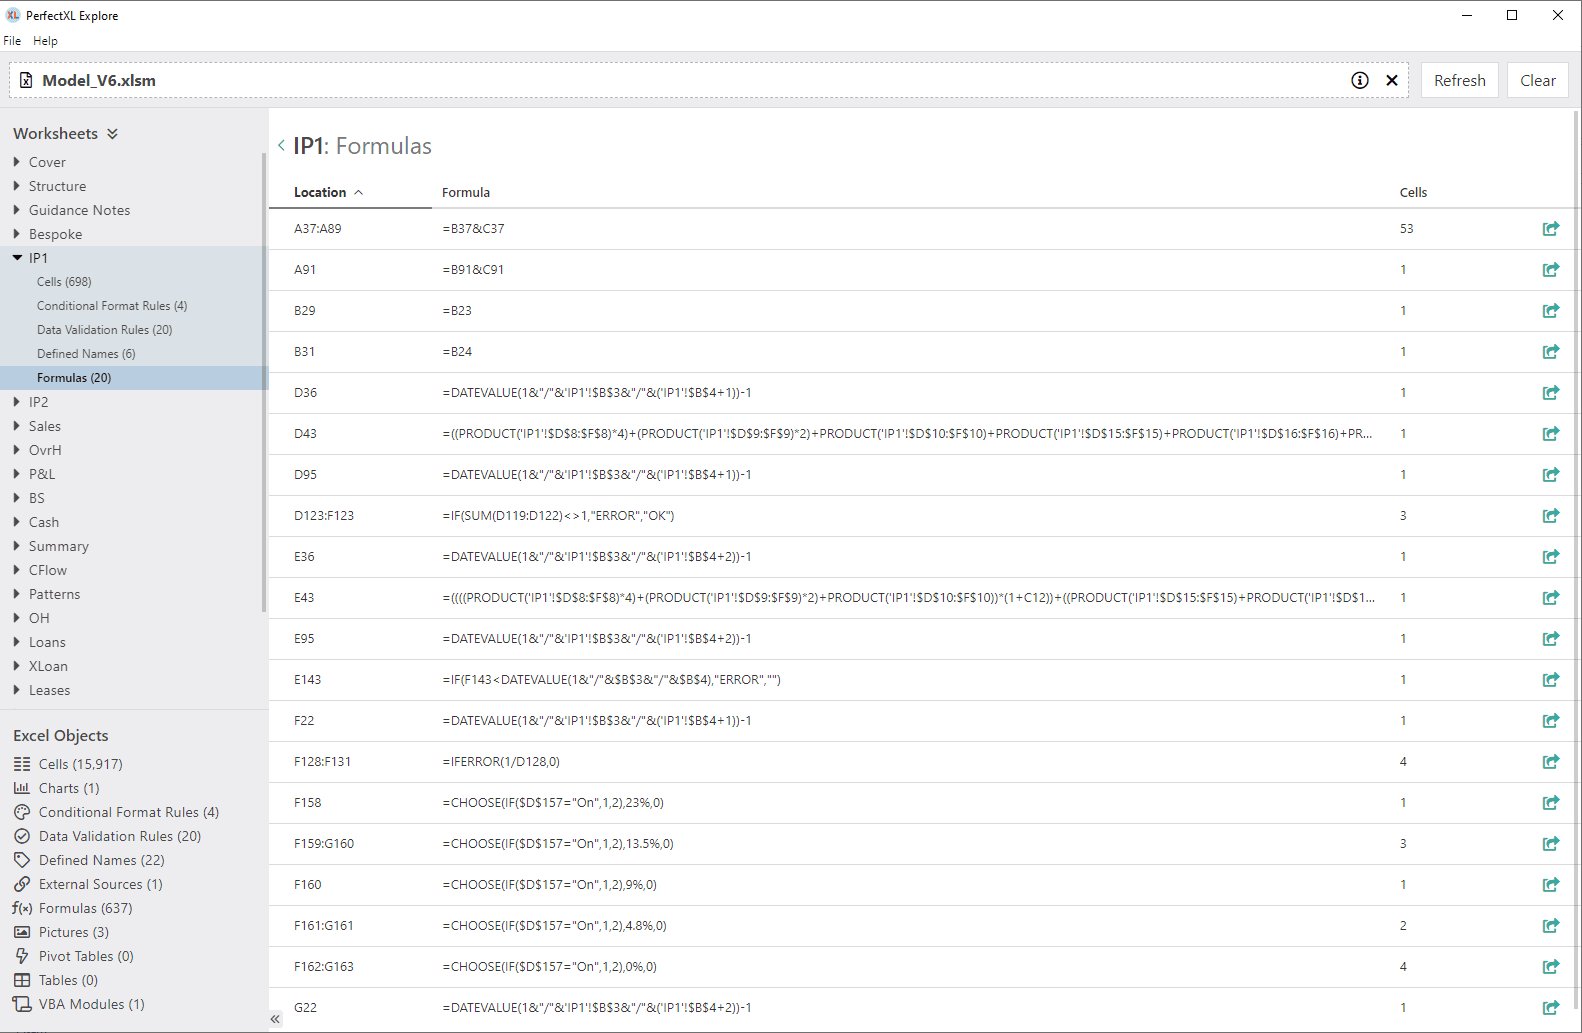The width and height of the screenshot is (1582, 1033).
Task: Sort by the Location column header
Action: tap(320, 192)
